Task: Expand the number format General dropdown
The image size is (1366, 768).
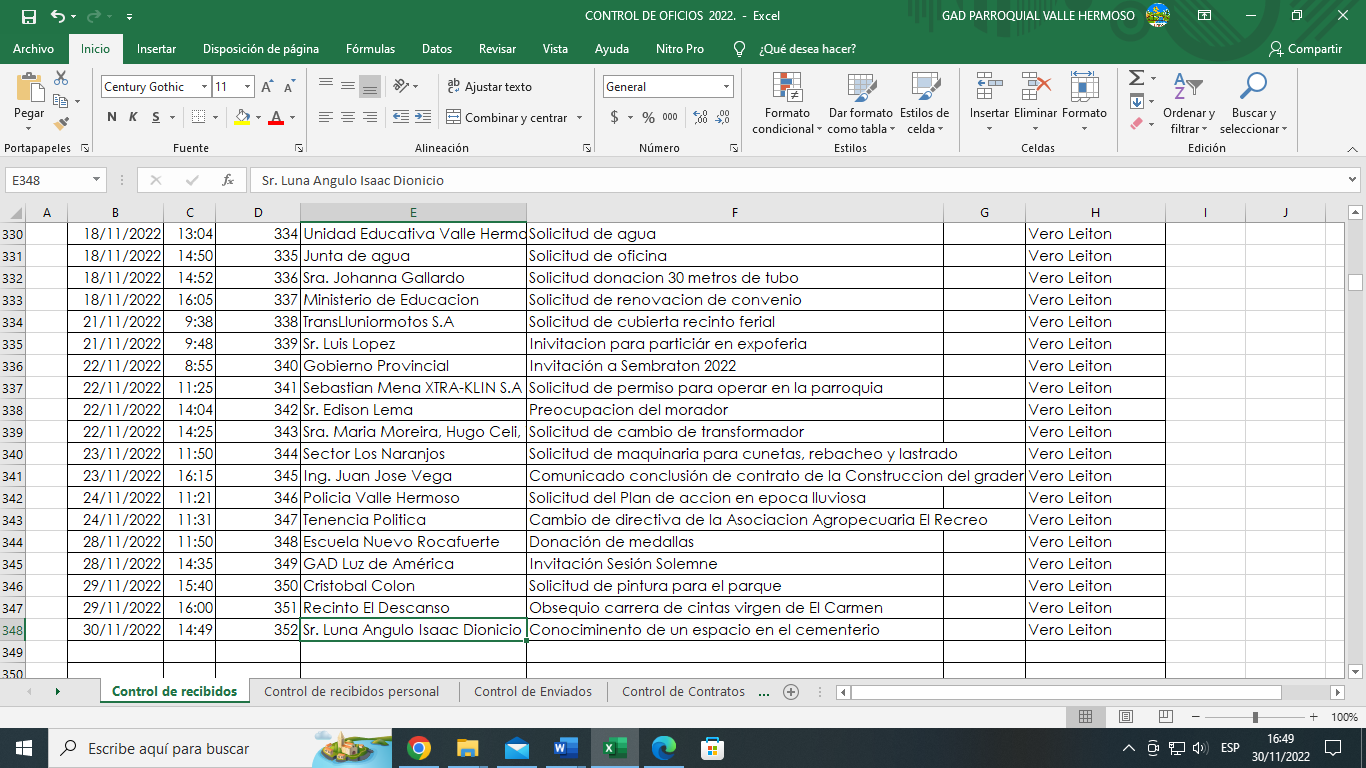Action: 726,87
